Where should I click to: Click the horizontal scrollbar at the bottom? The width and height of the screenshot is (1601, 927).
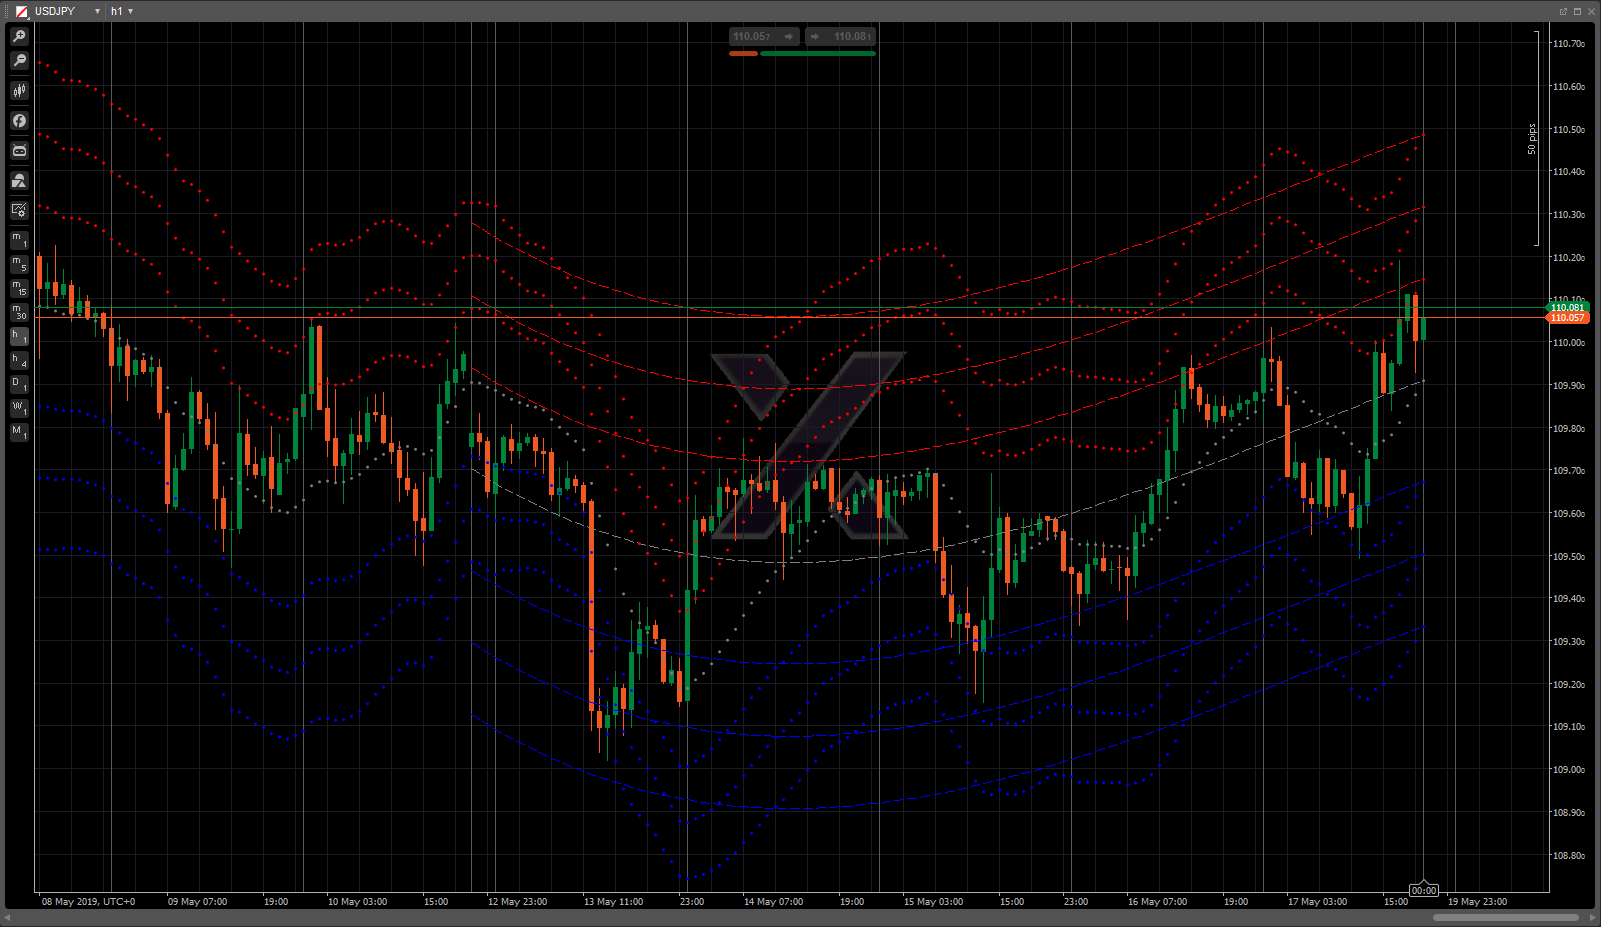(1505, 917)
